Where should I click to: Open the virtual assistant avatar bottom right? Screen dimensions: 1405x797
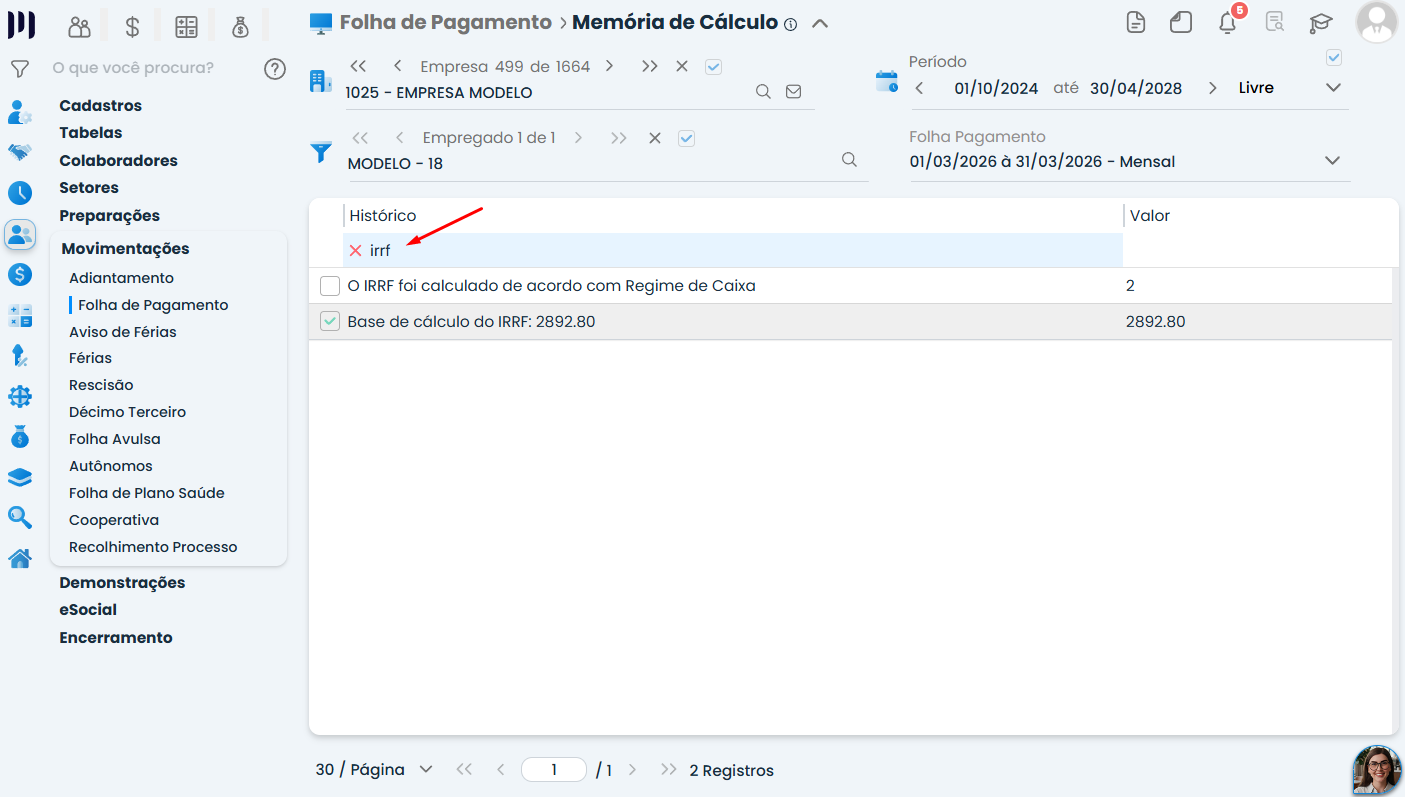click(x=1377, y=770)
